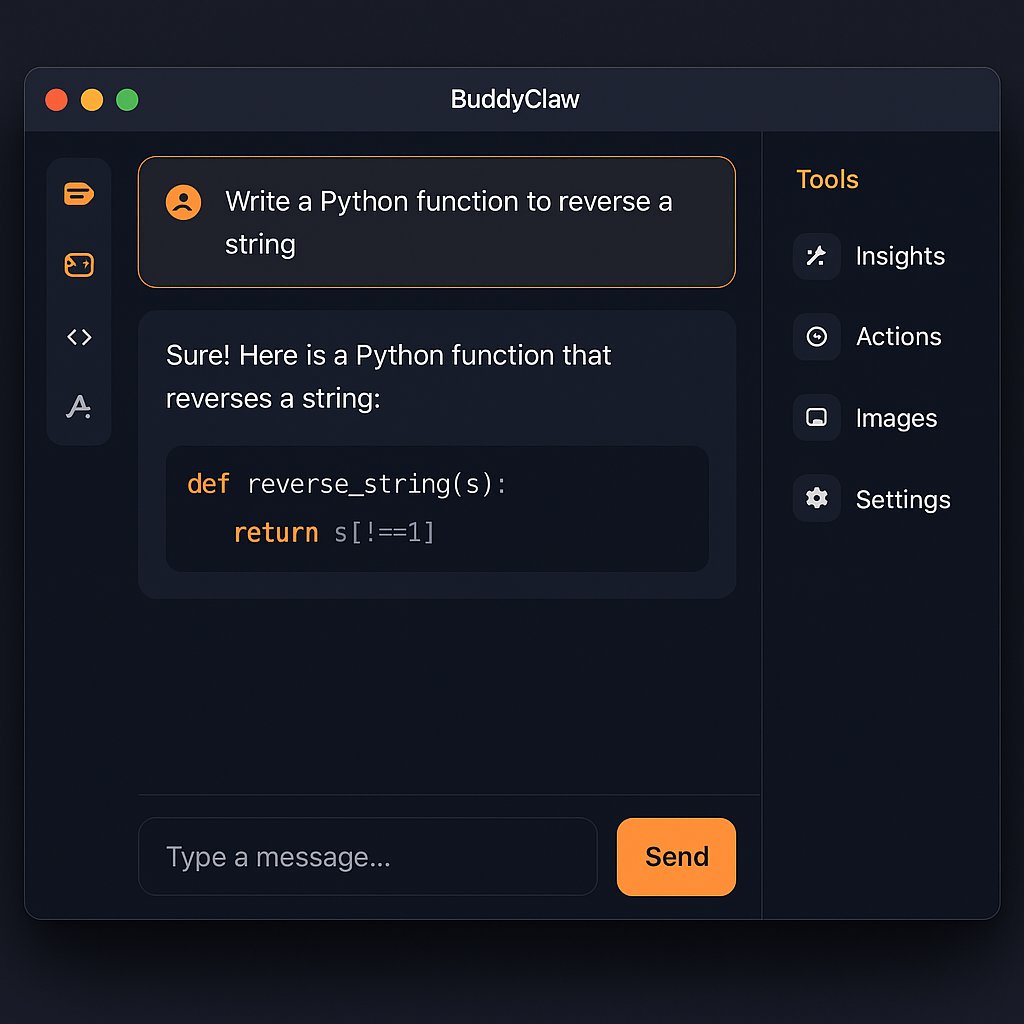Image resolution: width=1024 pixels, height=1024 pixels.
Task: Open the Settings gear icon
Action: (816, 499)
